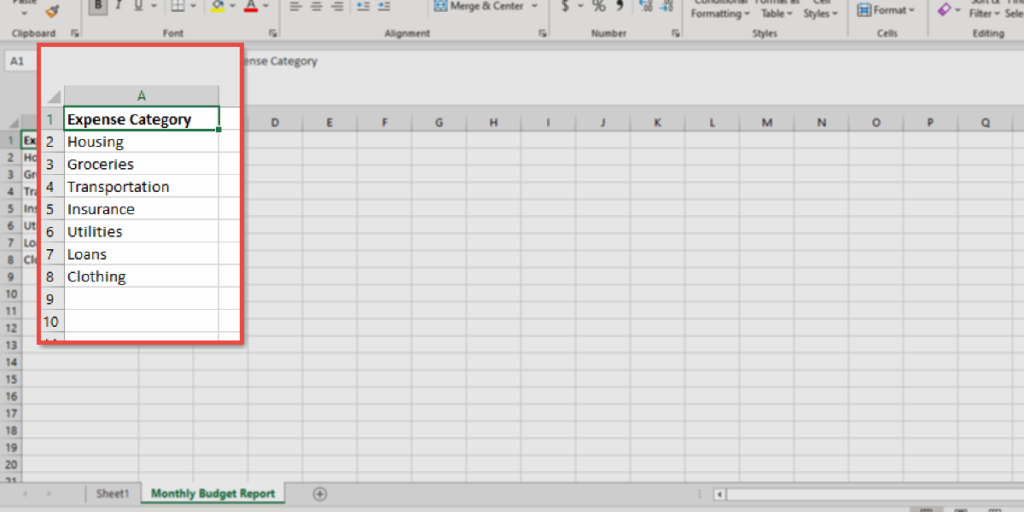1024x512 pixels.
Task: Open Number group dialog launcher
Action: [674, 33]
